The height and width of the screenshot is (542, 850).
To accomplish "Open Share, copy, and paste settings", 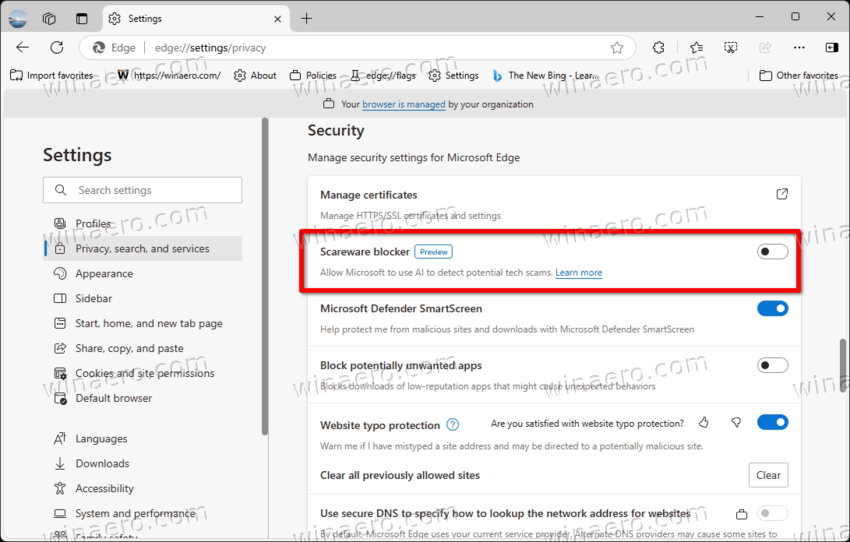I will click(143, 348).
